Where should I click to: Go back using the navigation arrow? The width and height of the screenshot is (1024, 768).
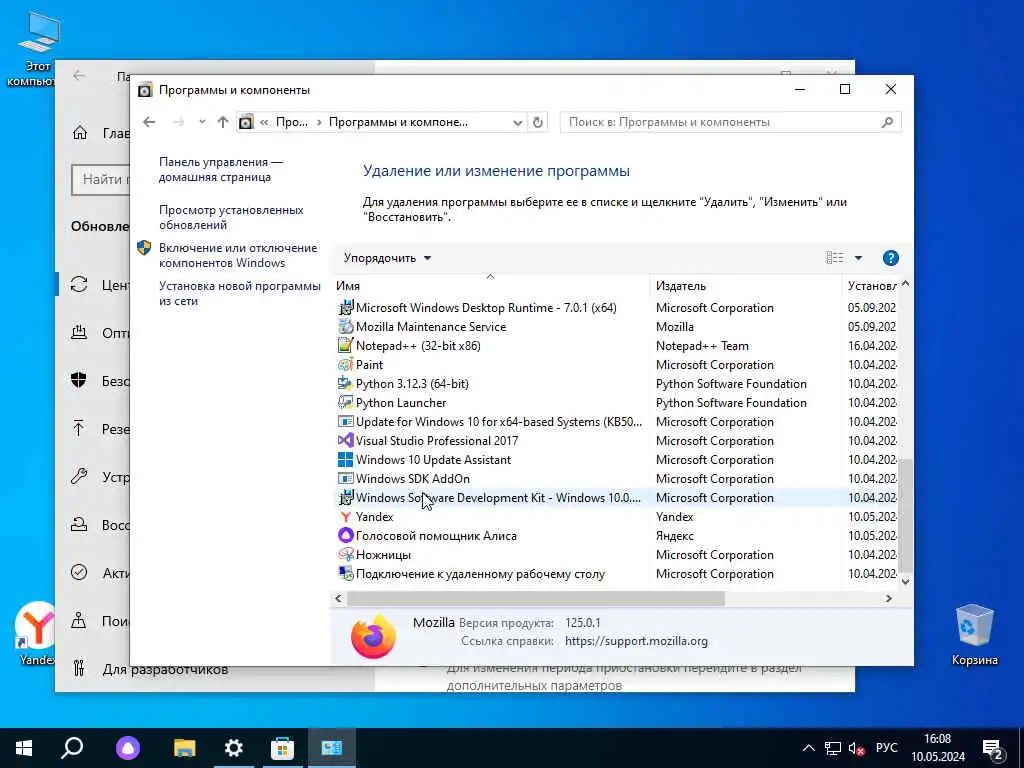click(149, 122)
